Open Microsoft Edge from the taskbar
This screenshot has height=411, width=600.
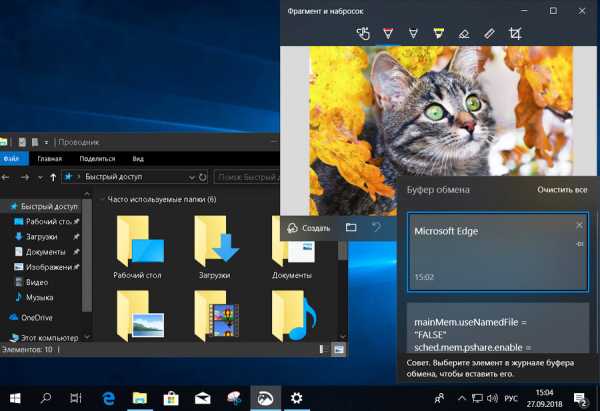click(x=108, y=397)
